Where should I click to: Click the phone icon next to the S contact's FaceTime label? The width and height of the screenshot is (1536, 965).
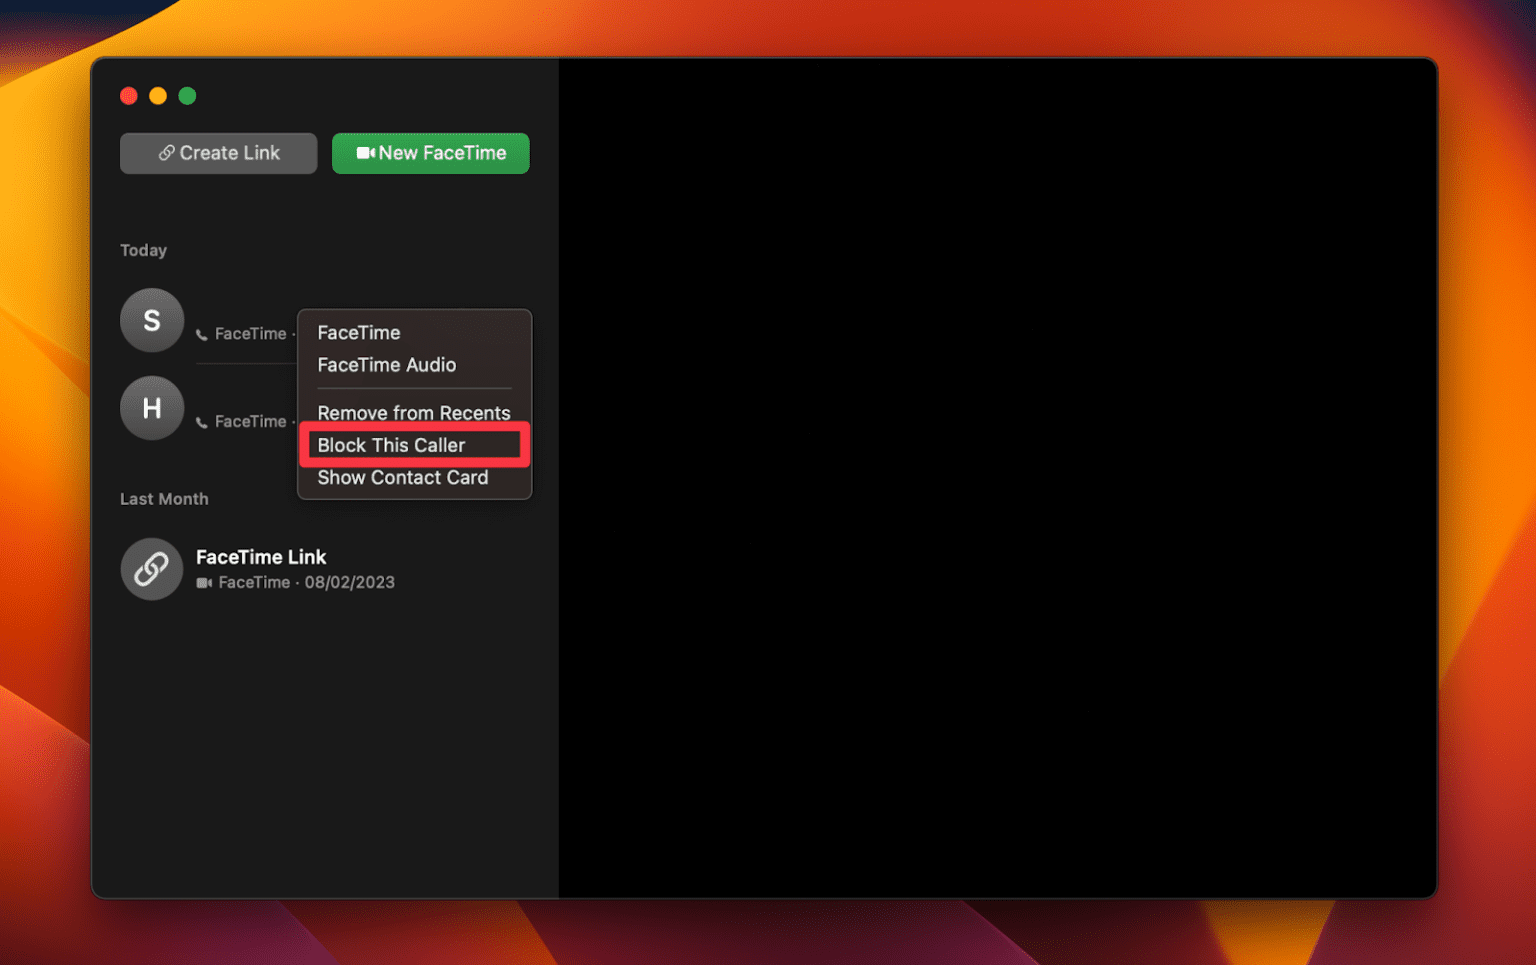[200, 334]
